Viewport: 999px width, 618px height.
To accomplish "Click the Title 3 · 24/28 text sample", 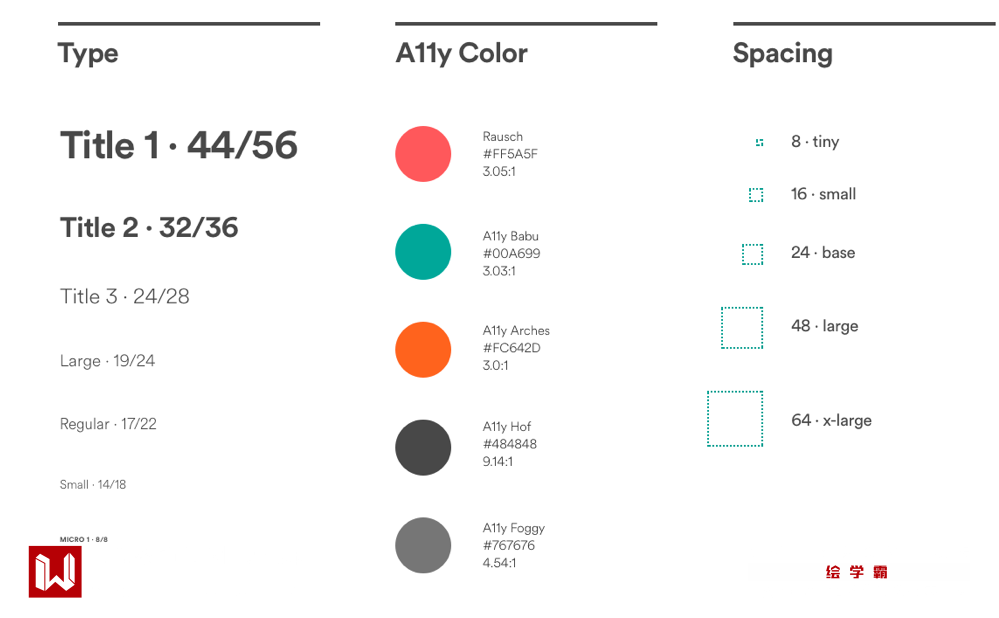I will [x=125, y=297].
